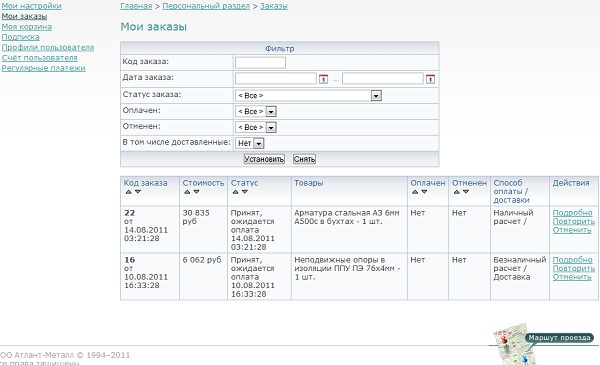The width and height of the screenshot is (600, 365).
Task: Open Подписка in sidebar
Action: [21, 37]
